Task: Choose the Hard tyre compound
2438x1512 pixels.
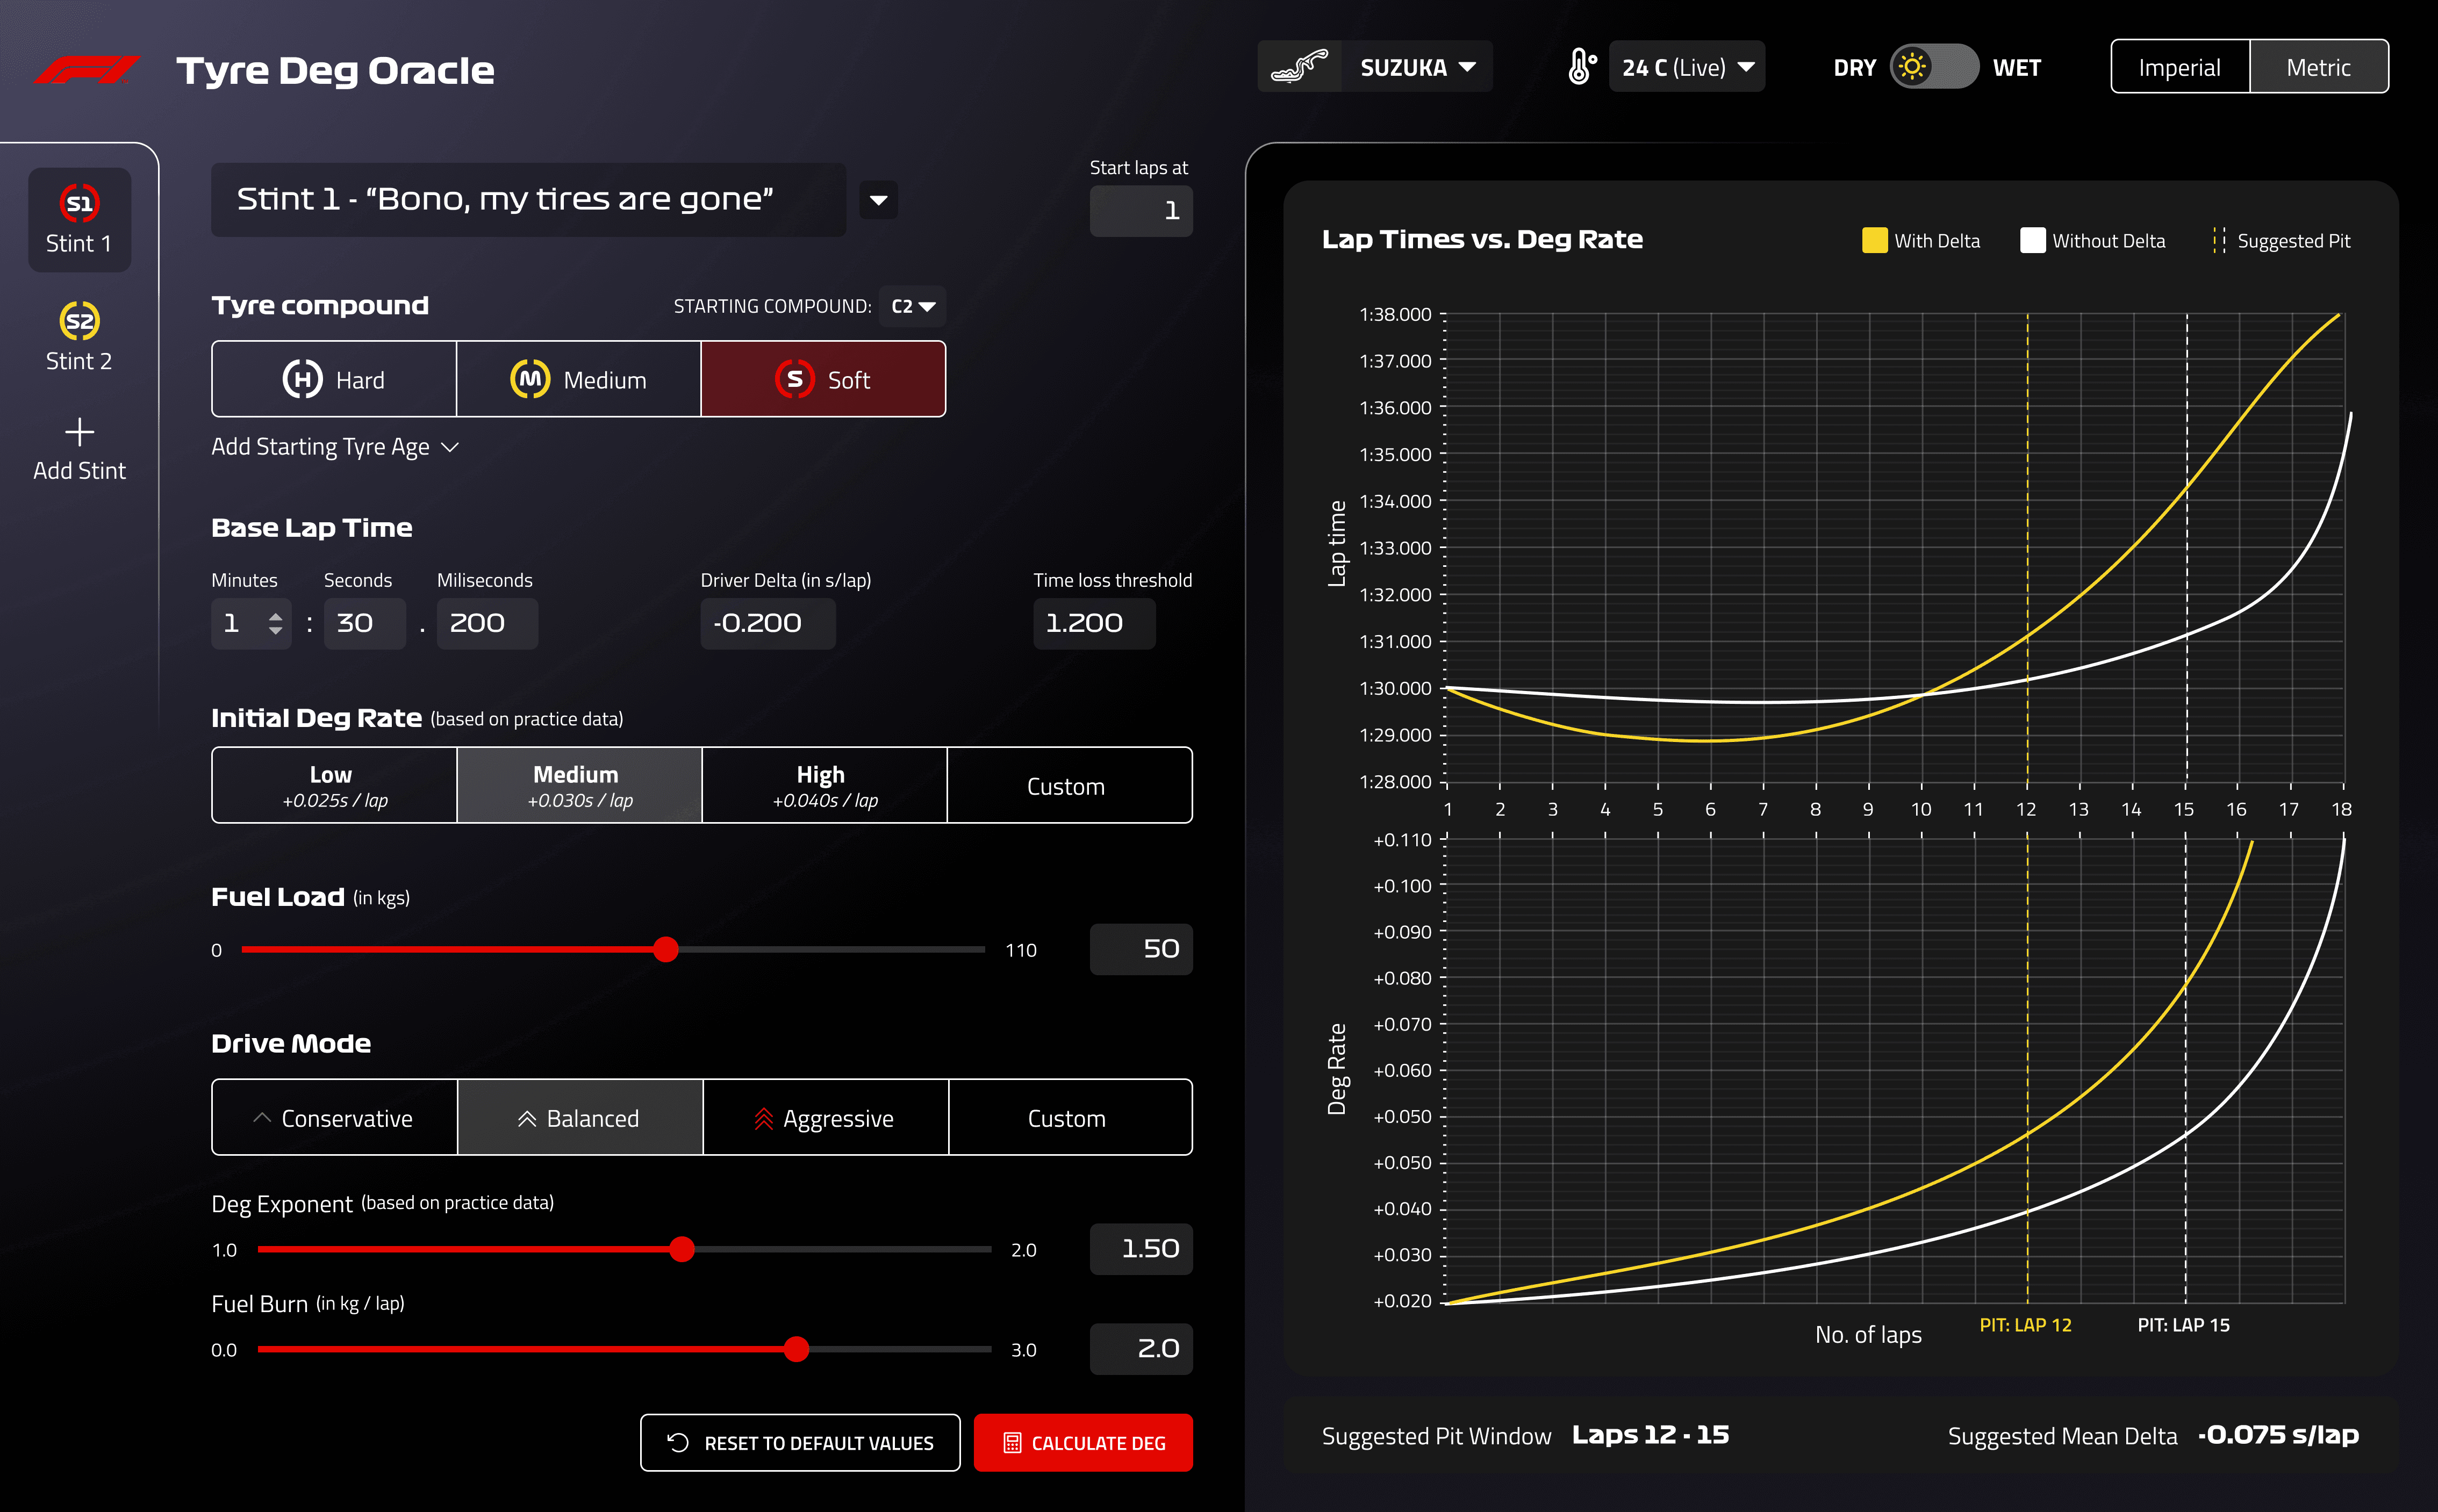Action: (334, 380)
